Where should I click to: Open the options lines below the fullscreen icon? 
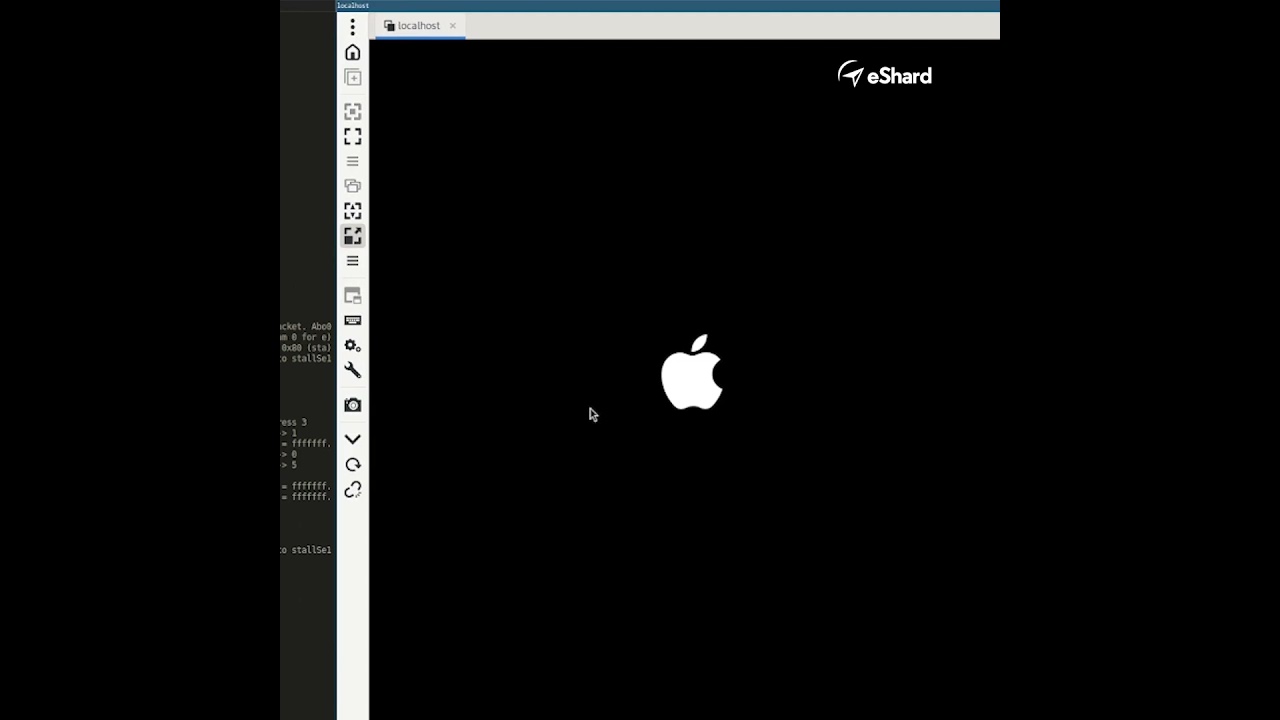pos(352,161)
